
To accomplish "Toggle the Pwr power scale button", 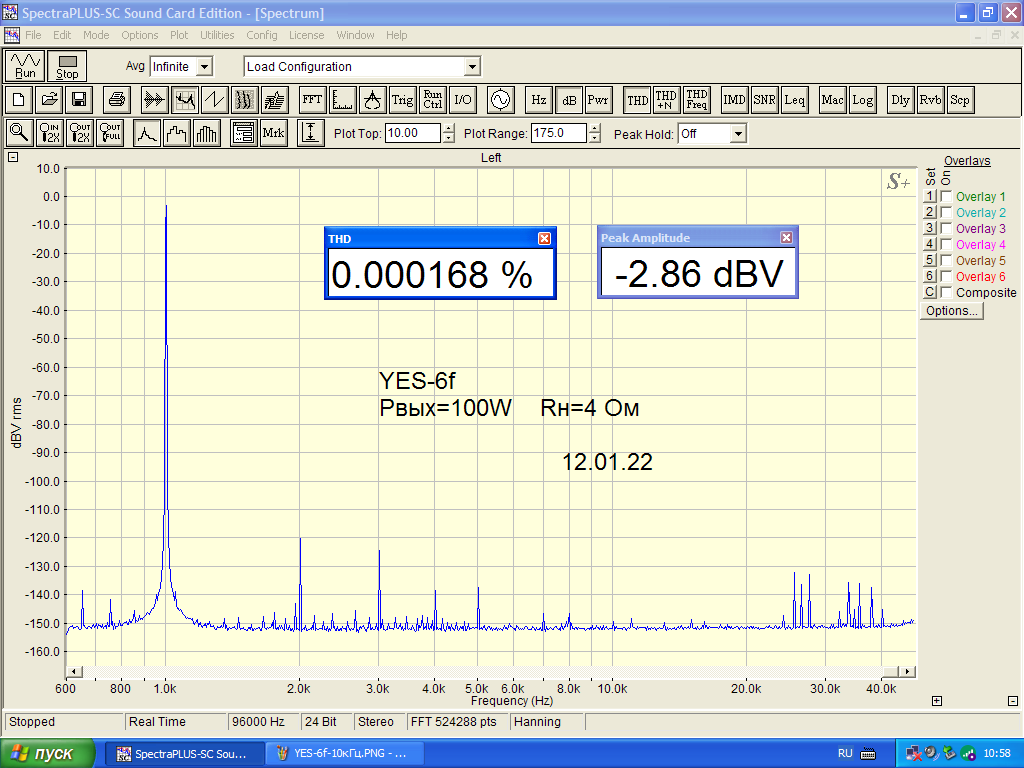I will pos(598,100).
